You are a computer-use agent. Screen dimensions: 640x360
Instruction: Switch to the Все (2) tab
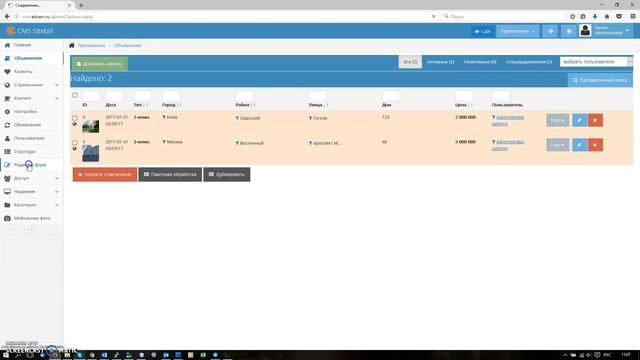(410, 62)
